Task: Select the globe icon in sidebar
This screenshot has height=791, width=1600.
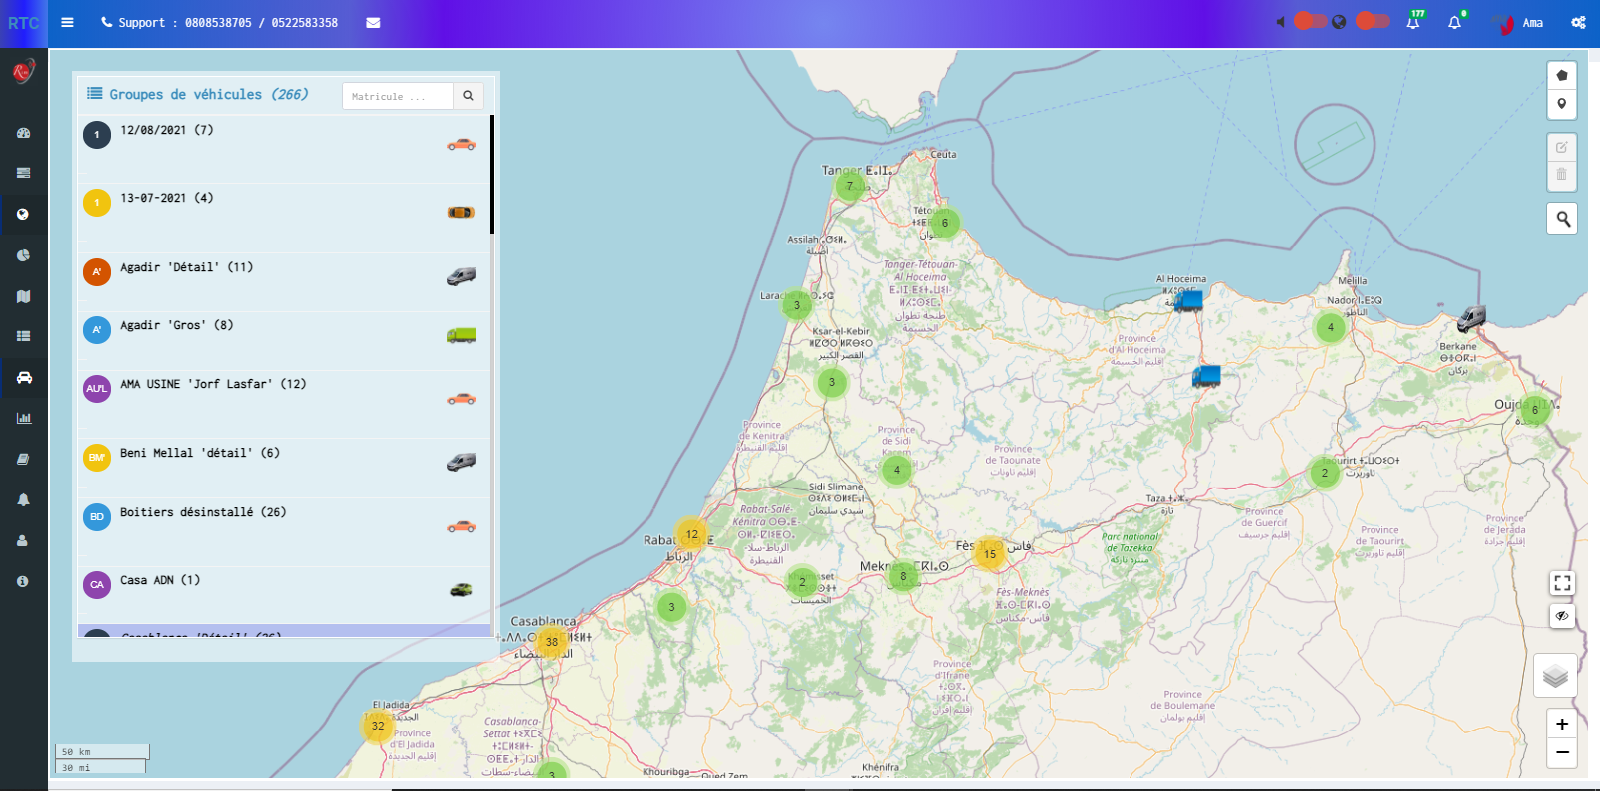Action: (x=23, y=214)
